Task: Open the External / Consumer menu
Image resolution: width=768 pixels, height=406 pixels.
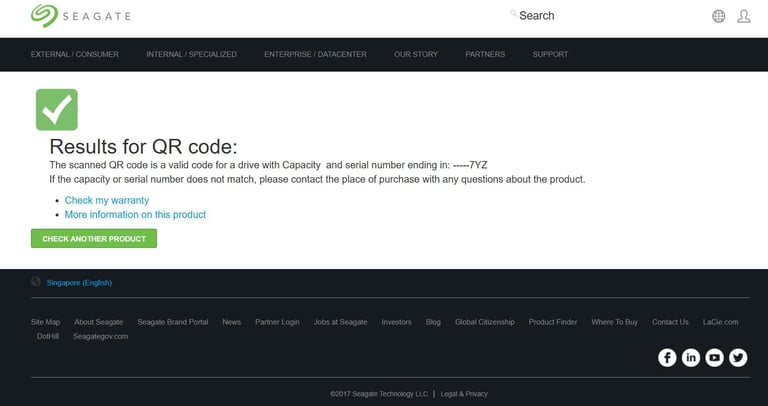Action: pos(74,54)
